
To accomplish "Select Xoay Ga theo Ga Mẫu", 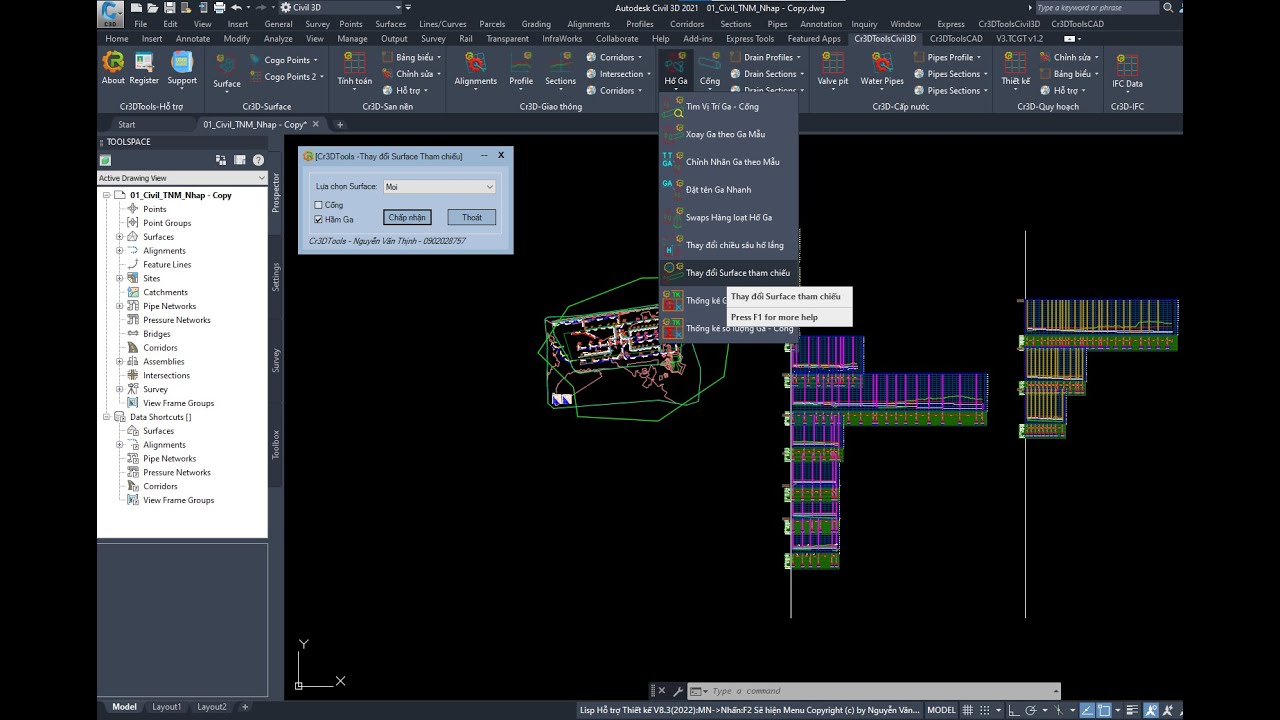I will coord(728,134).
